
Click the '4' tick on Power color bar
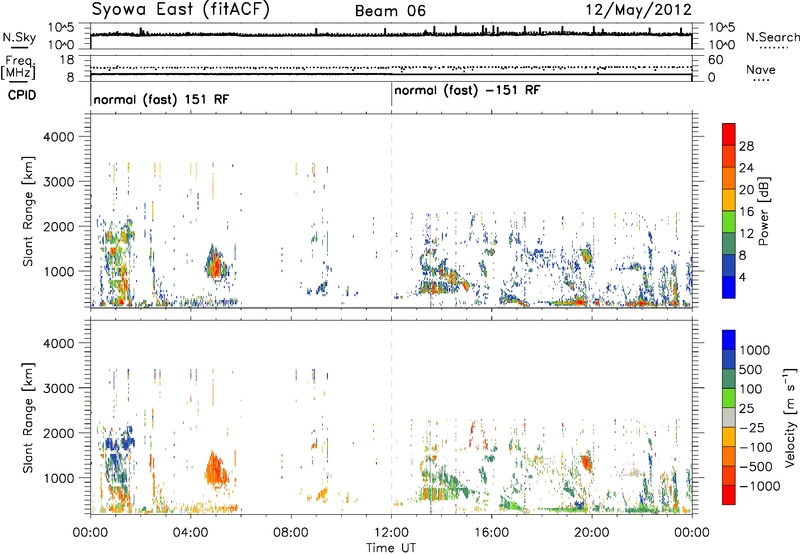tap(743, 278)
